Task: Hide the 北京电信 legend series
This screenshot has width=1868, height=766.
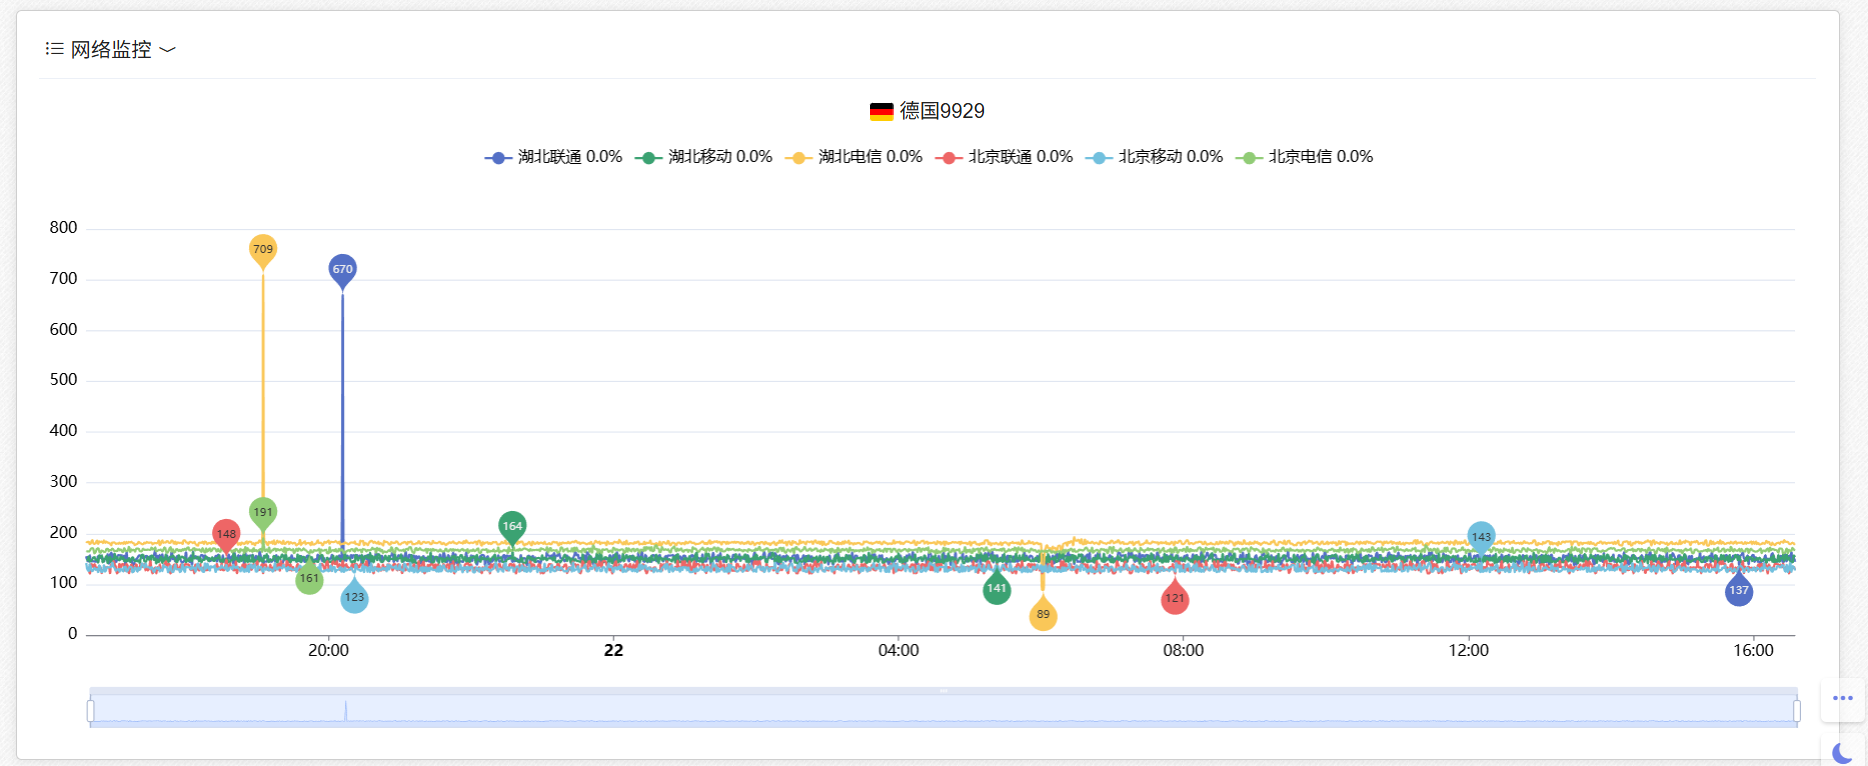Action: click(1304, 157)
